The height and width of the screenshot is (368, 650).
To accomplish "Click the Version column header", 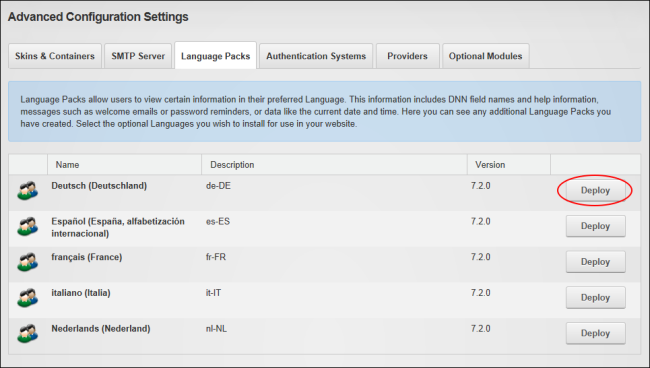I will click(x=490, y=165).
